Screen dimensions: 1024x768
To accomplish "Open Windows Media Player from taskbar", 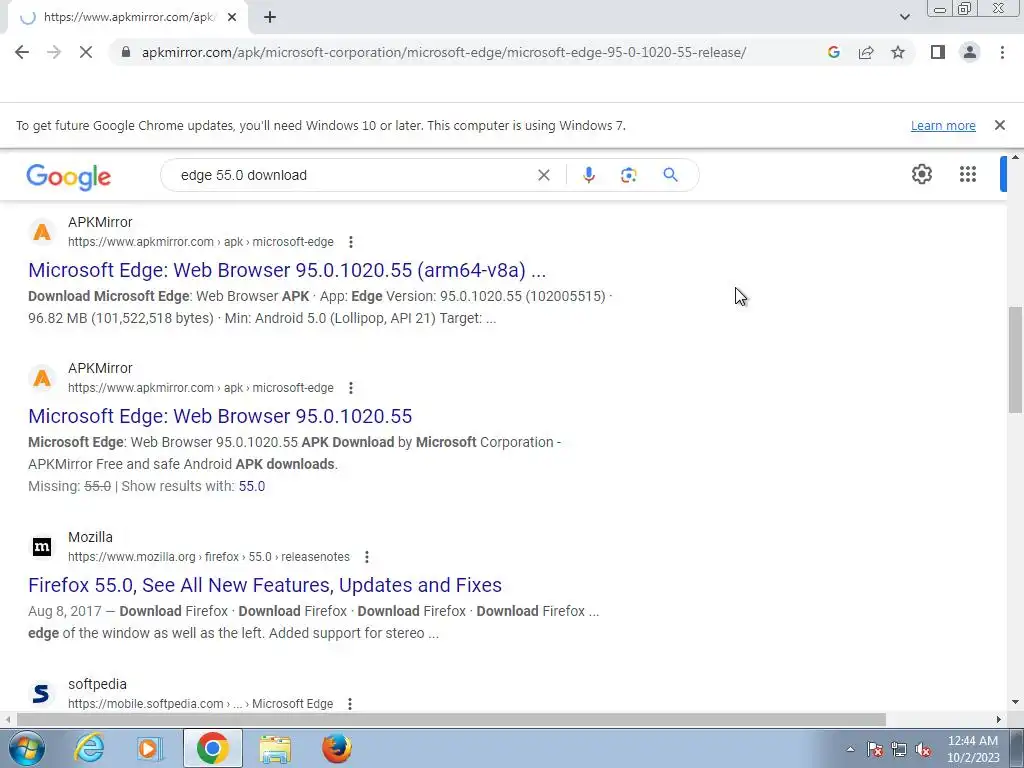I will 150,748.
